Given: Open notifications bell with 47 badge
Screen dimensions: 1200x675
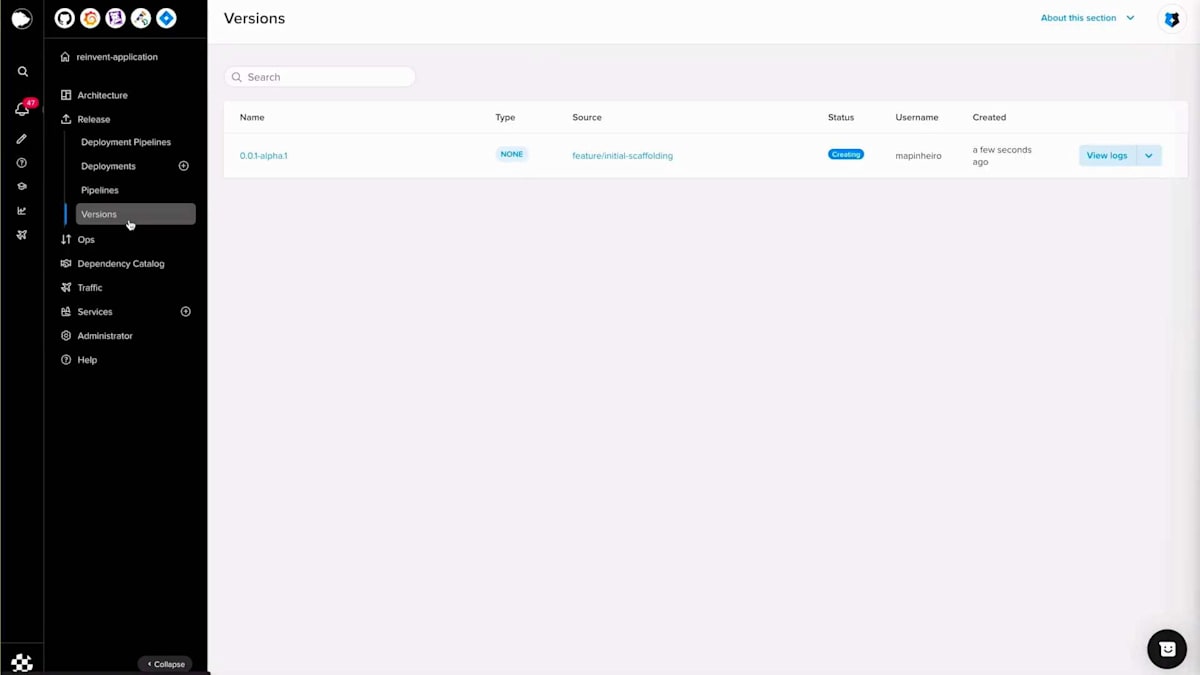Looking at the screenshot, I should click(22, 108).
